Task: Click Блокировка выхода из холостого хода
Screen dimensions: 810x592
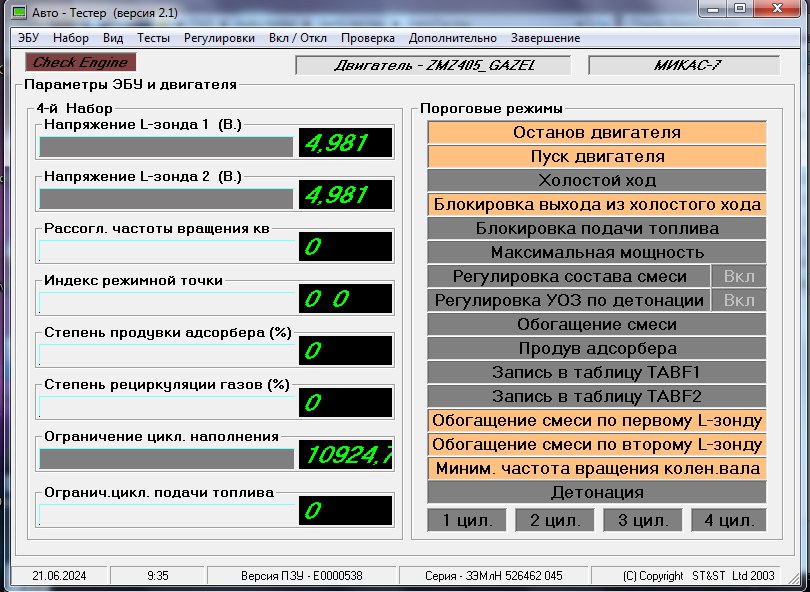Action: click(597, 205)
